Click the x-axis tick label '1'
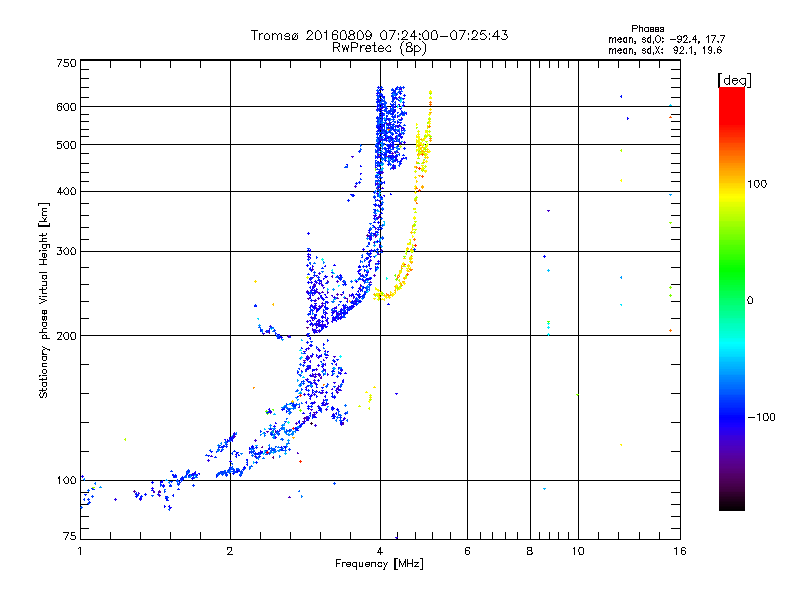 point(80,551)
